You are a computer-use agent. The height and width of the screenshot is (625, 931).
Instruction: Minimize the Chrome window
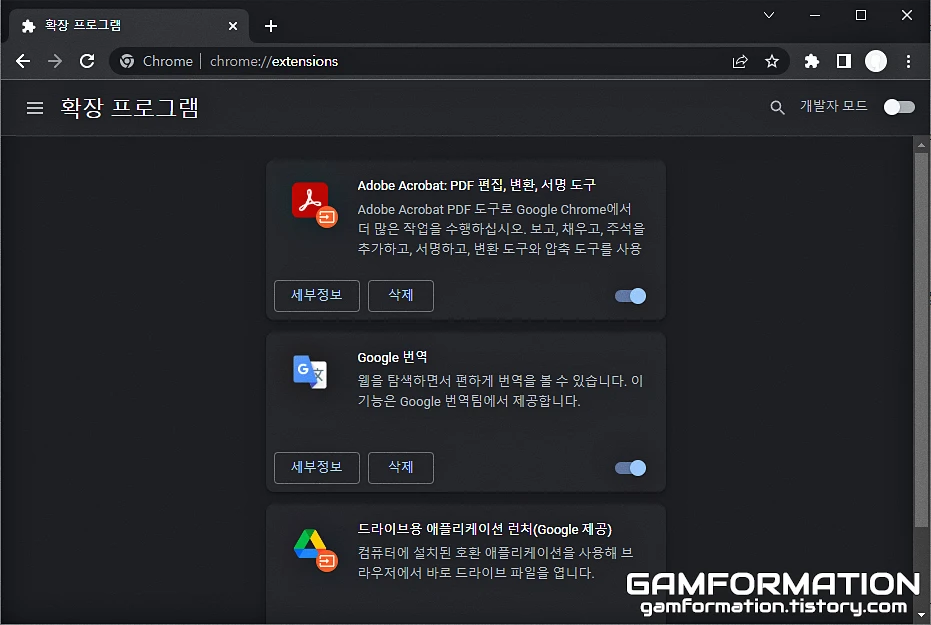[x=815, y=15]
